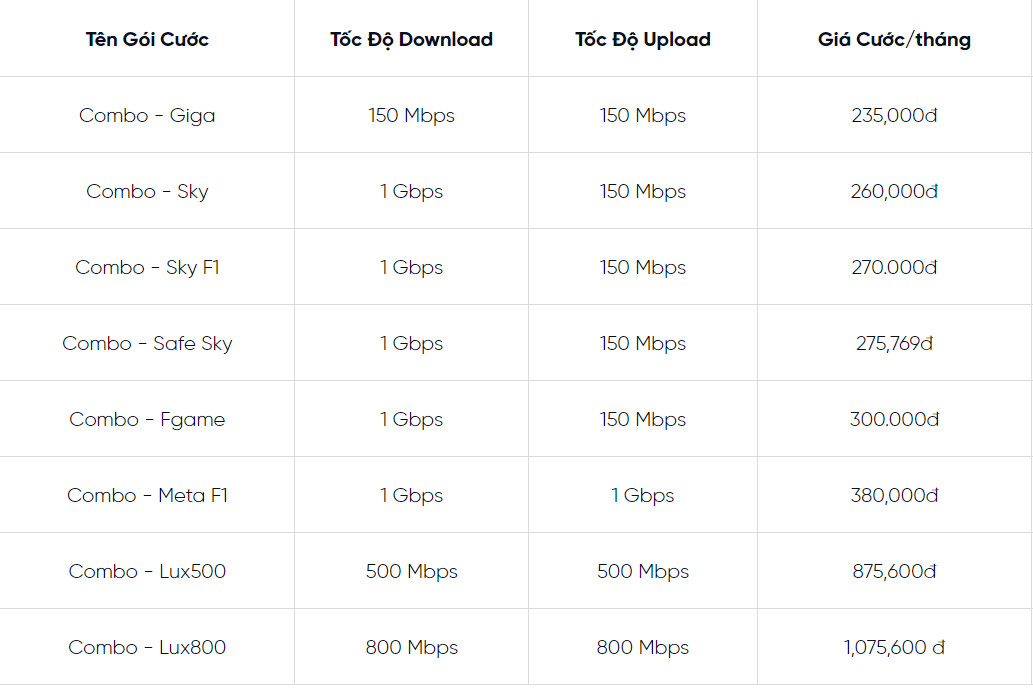Choose the Combo - Safe Sky package
This screenshot has width=1033, height=688.
(x=147, y=344)
